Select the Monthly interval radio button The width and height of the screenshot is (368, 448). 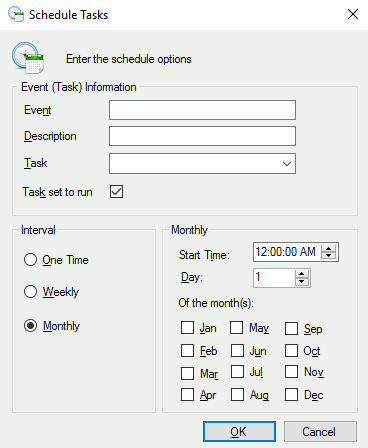click(x=30, y=326)
